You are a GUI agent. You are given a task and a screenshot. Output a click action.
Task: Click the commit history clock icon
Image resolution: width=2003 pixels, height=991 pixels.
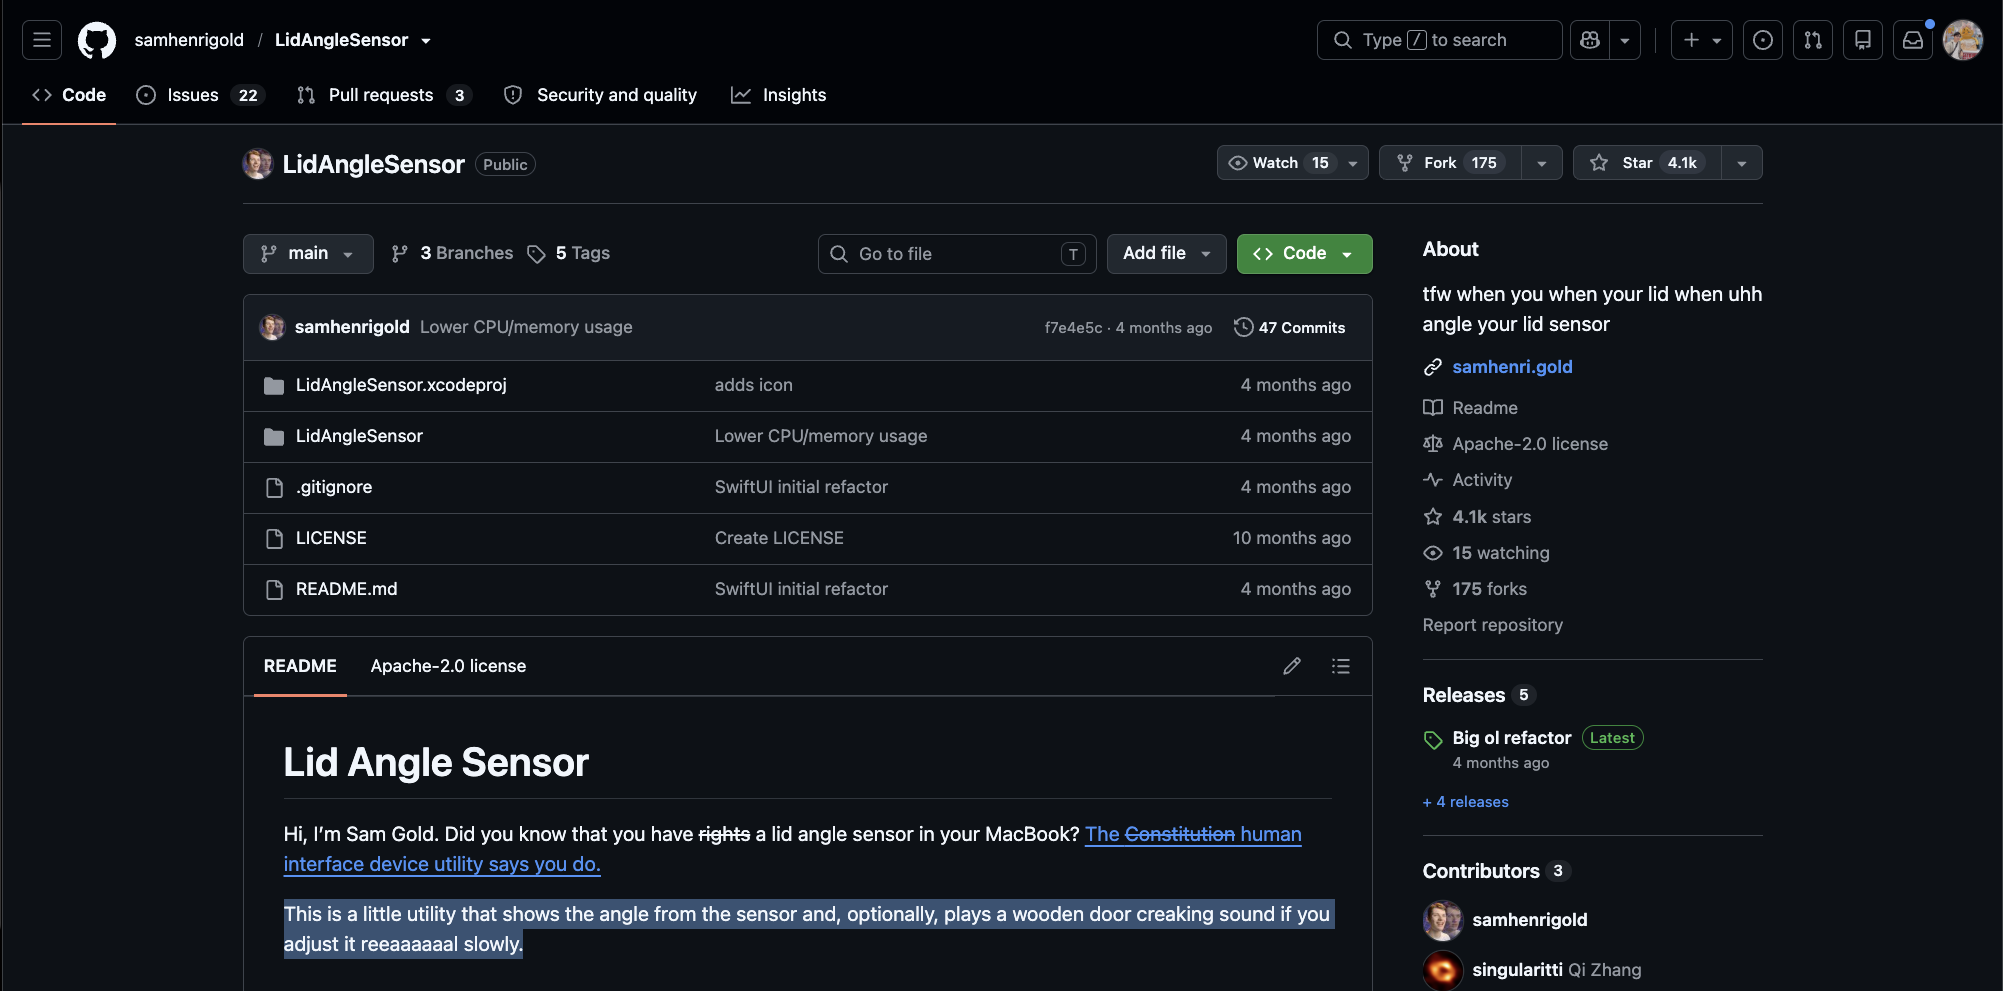pos(1244,327)
